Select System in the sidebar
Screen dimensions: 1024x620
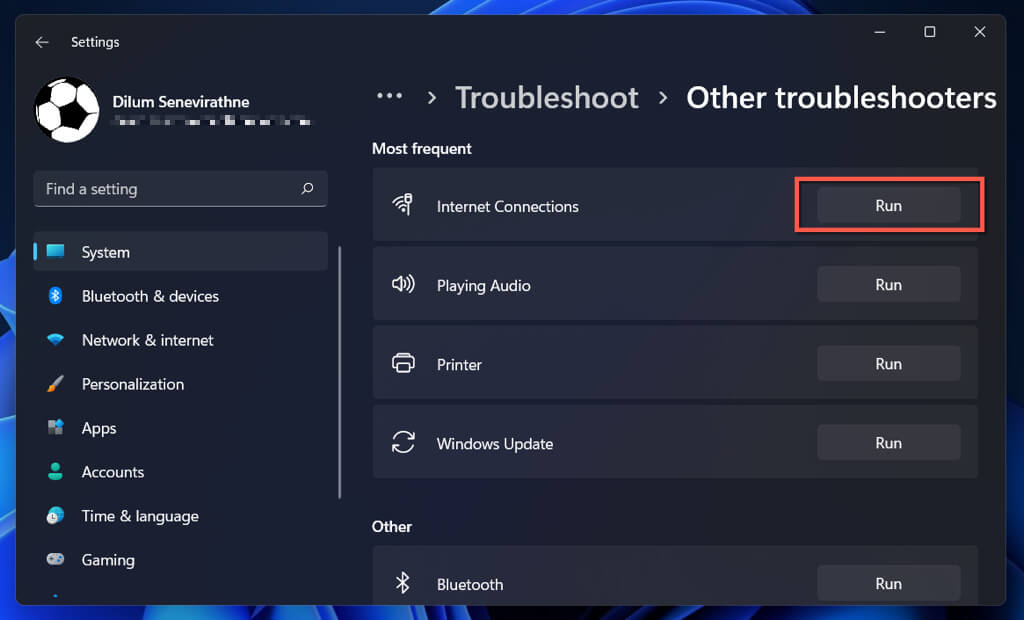point(181,252)
